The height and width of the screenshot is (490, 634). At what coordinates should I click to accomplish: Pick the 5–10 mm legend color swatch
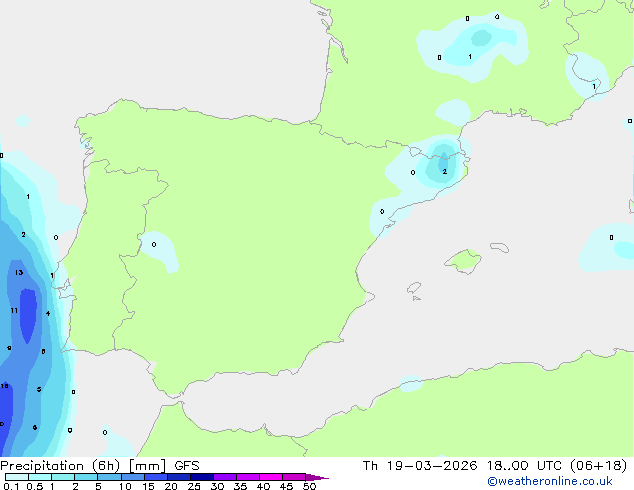click(x=109, y=477)
